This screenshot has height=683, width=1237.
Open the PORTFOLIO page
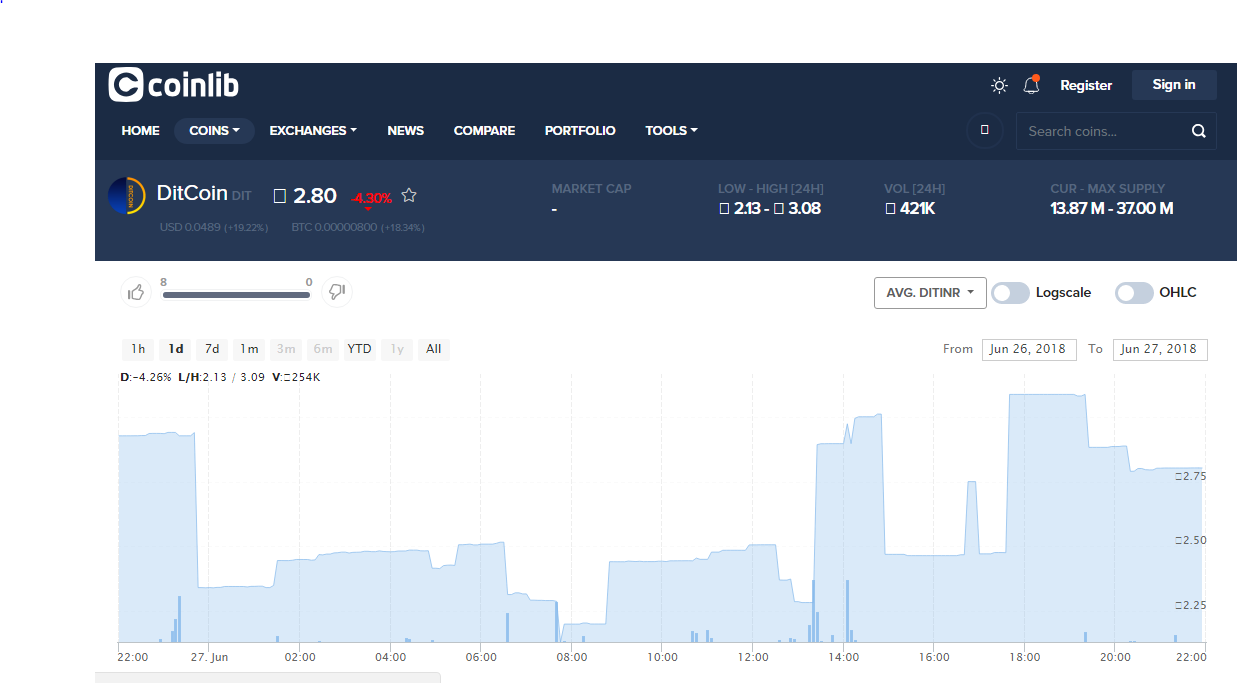click(580, 131)
